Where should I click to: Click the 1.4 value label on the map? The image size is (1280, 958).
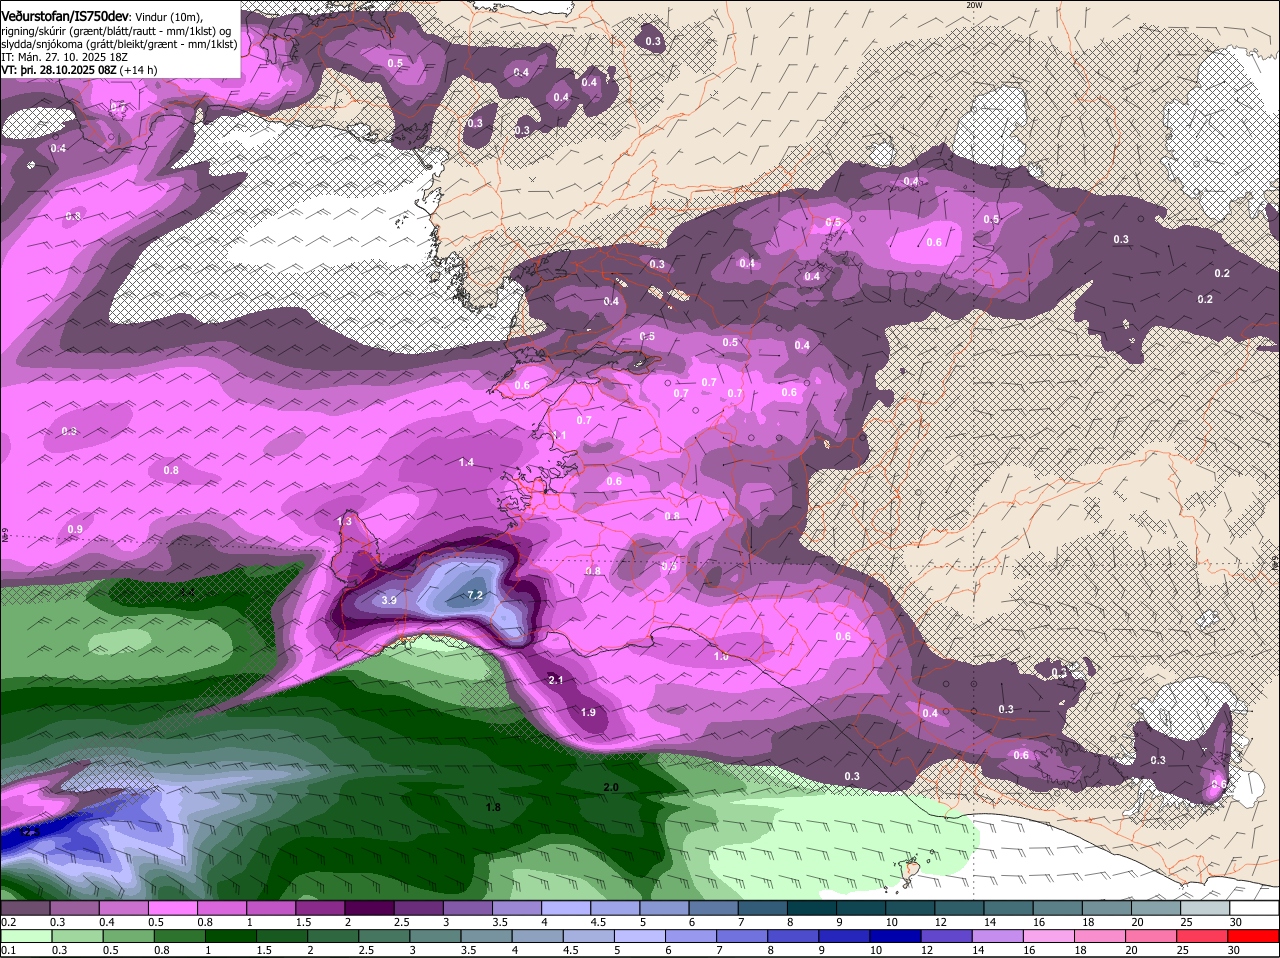click(x=466, y=462)
